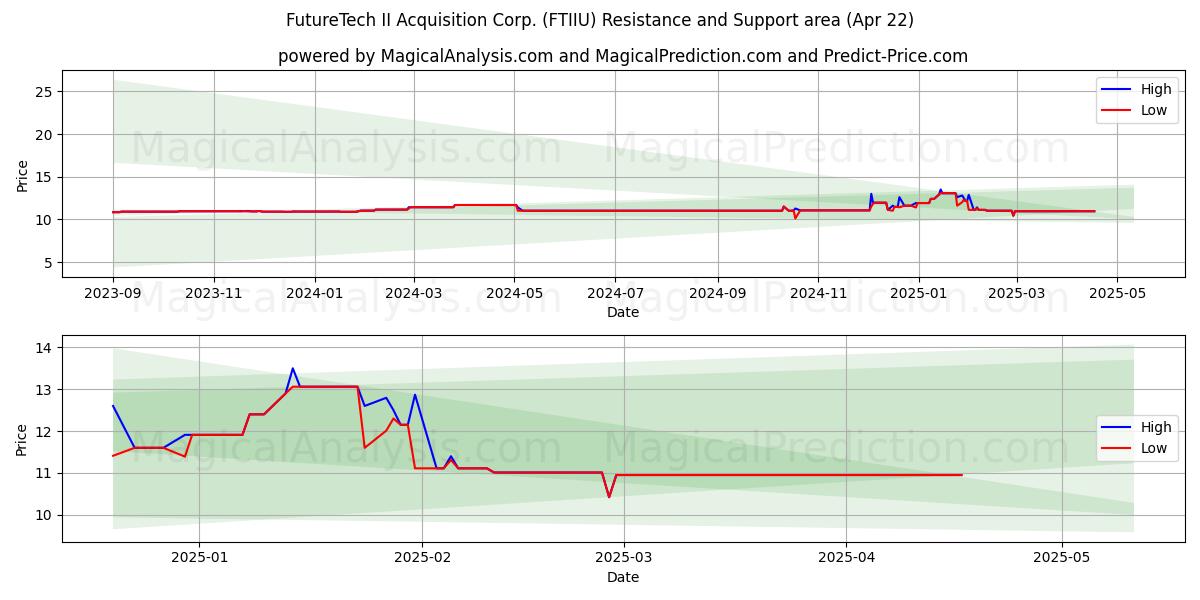Click the '25' price tick in the top chart
Viewport: 1200px width, 600px height.
(46, 92)
